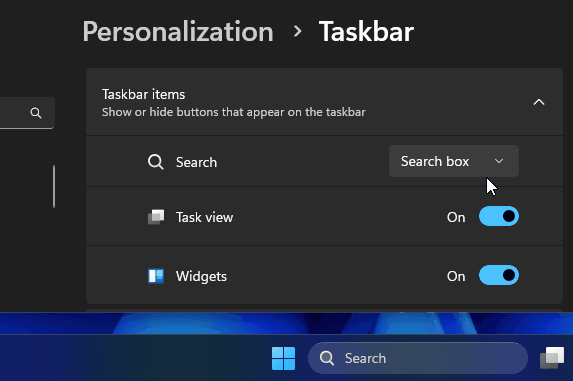Click the 'Taskbar items' heading text
This screenshot has height=381, width=573.
[x=144, y=94]
